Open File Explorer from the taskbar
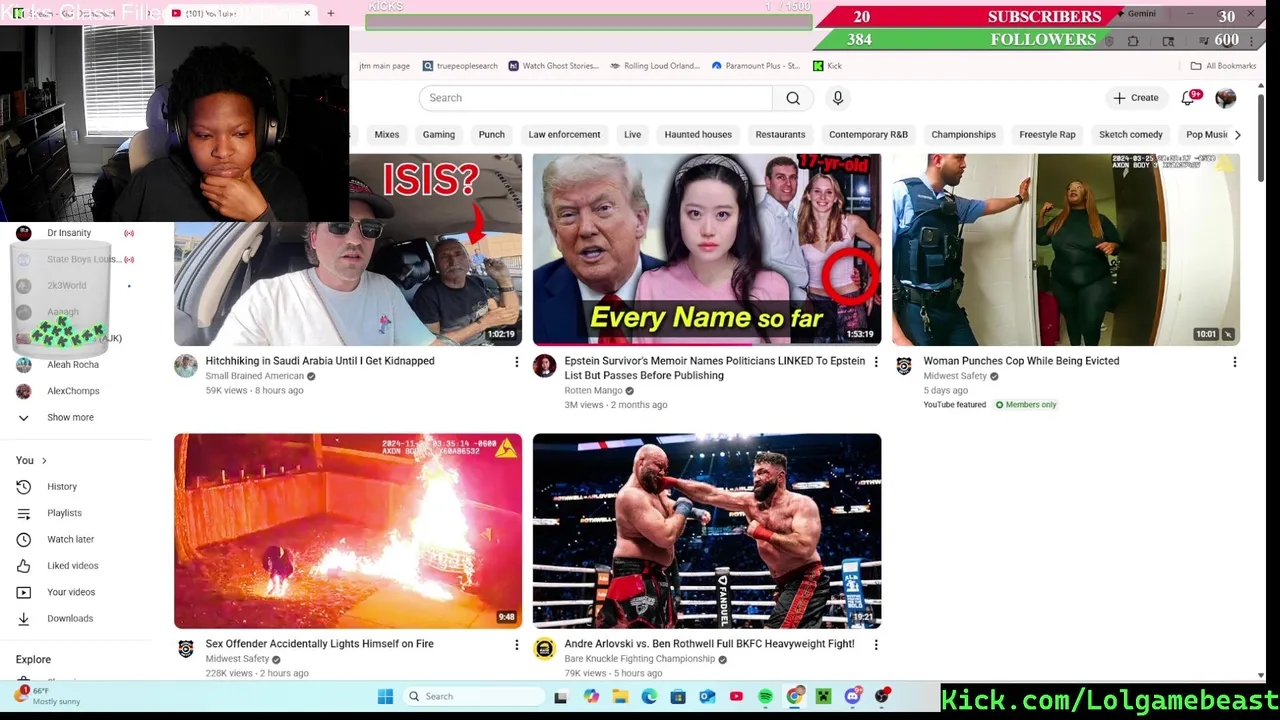 point(620,697)
